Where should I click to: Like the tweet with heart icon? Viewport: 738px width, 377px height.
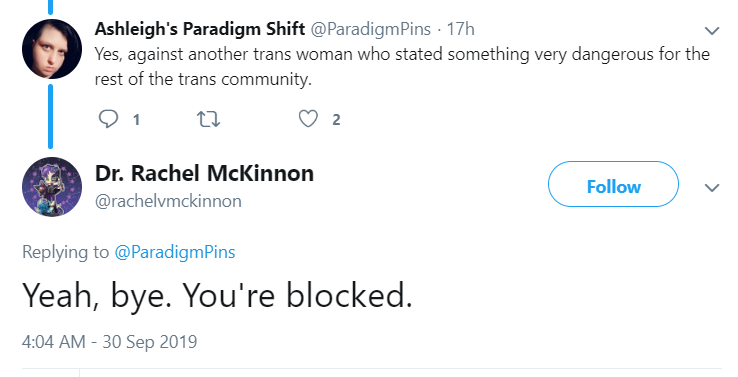click(308, 119)
